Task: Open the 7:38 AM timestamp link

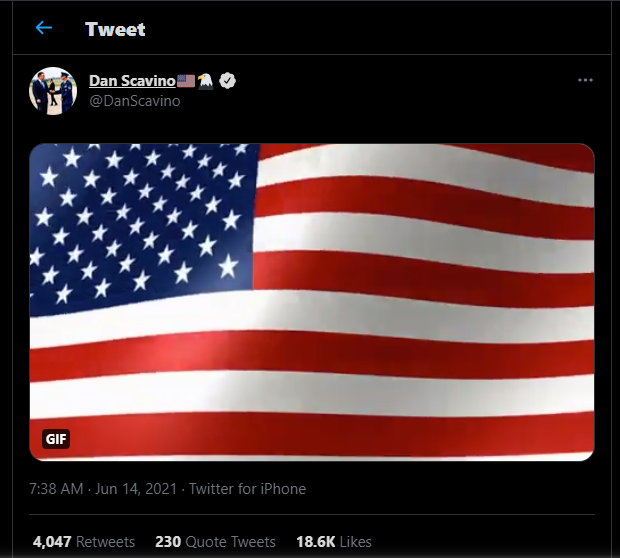Action: point(56,489)
